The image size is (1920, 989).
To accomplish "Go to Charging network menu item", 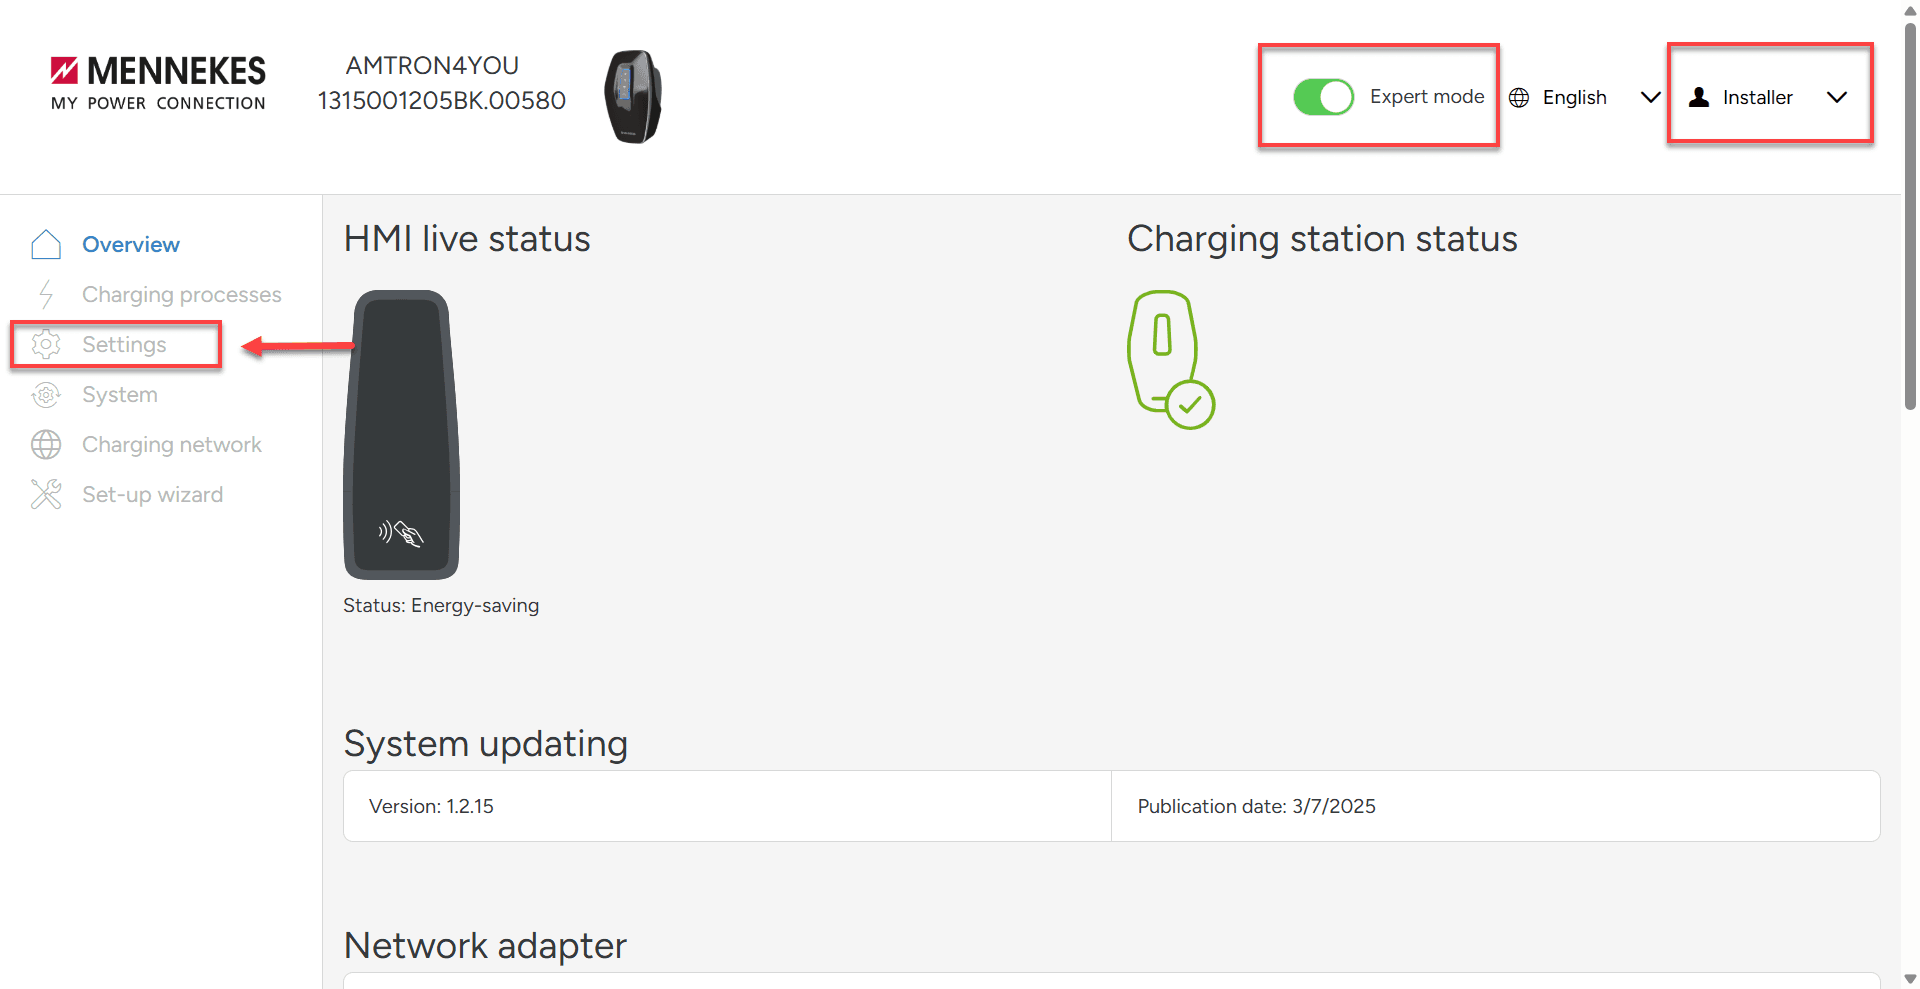I will [x=171, y=445].
